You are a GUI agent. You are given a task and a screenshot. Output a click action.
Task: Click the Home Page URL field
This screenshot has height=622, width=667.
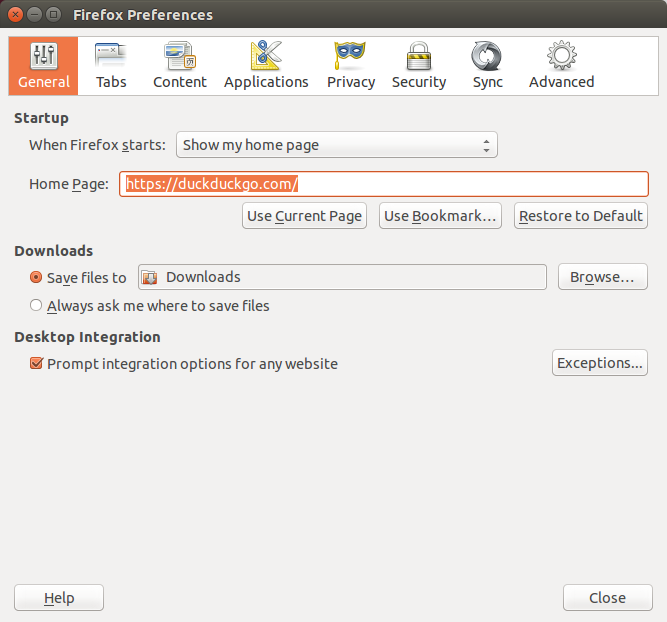tap(384, 184)
